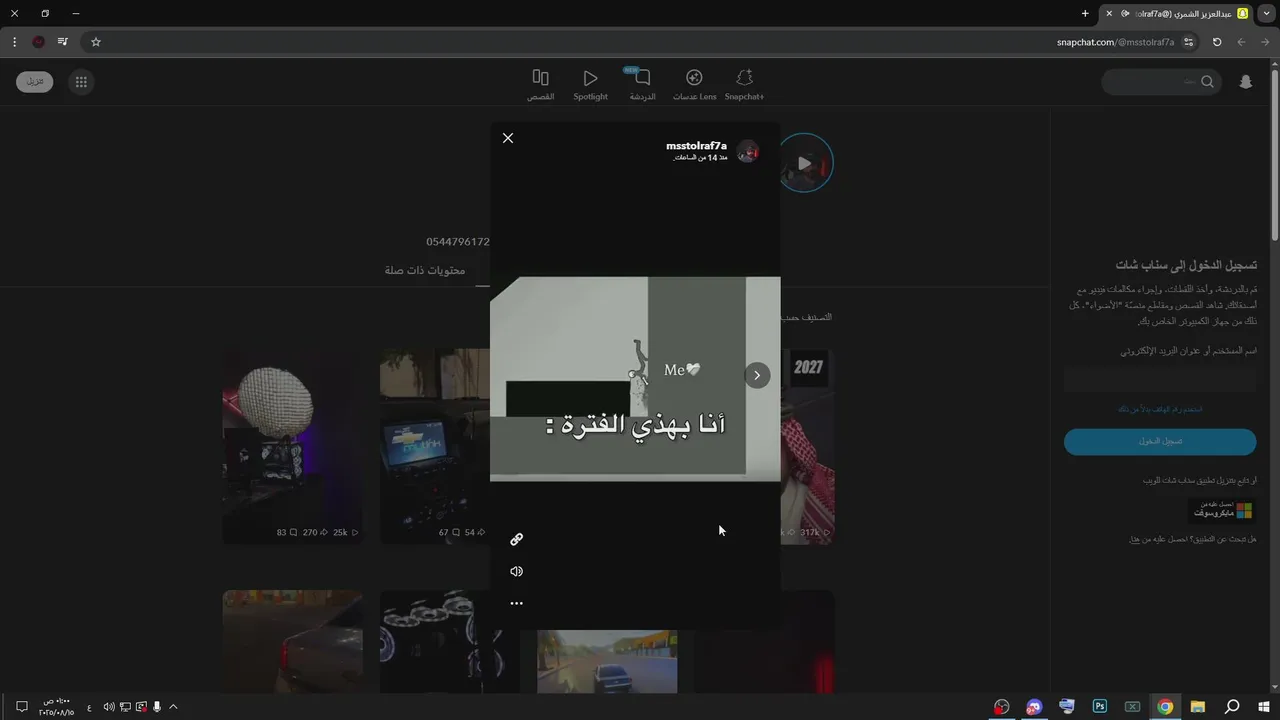The width and height of the screenshot is (1280, 720).
Task: Open the Windows Start menu
Action: (1264, 707)
